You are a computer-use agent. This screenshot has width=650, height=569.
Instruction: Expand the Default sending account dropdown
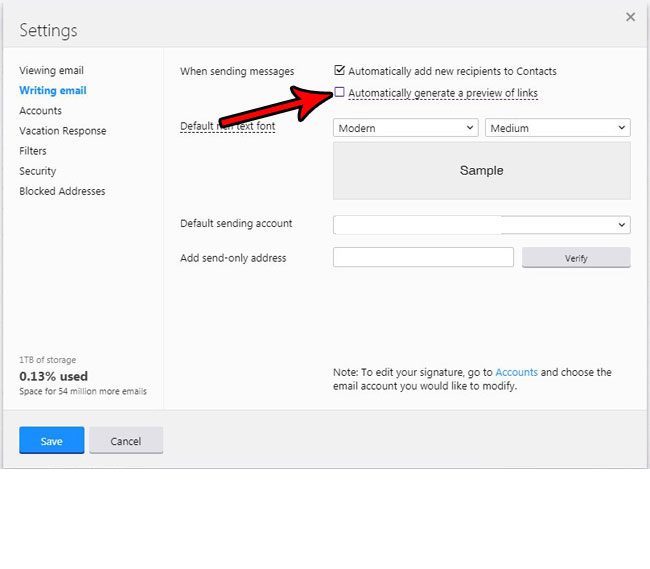coord(481,225)
